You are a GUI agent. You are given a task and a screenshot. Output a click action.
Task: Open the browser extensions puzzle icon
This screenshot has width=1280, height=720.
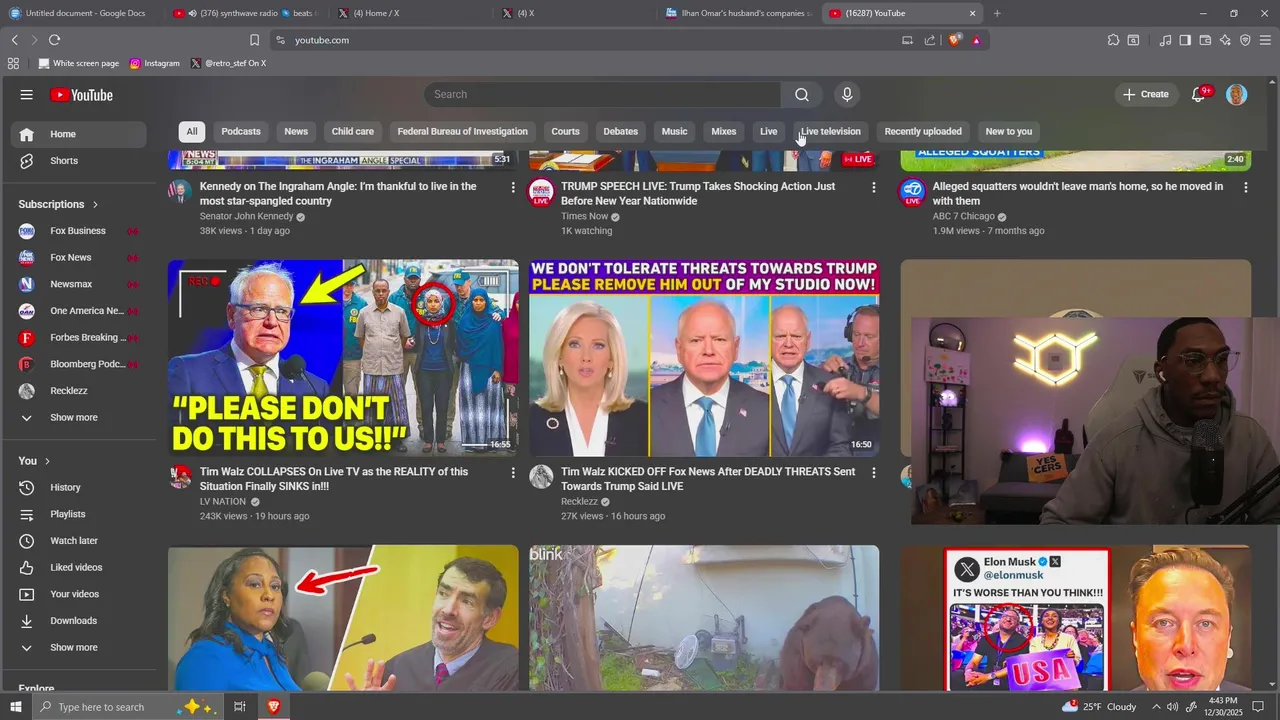click(1113, 40)
